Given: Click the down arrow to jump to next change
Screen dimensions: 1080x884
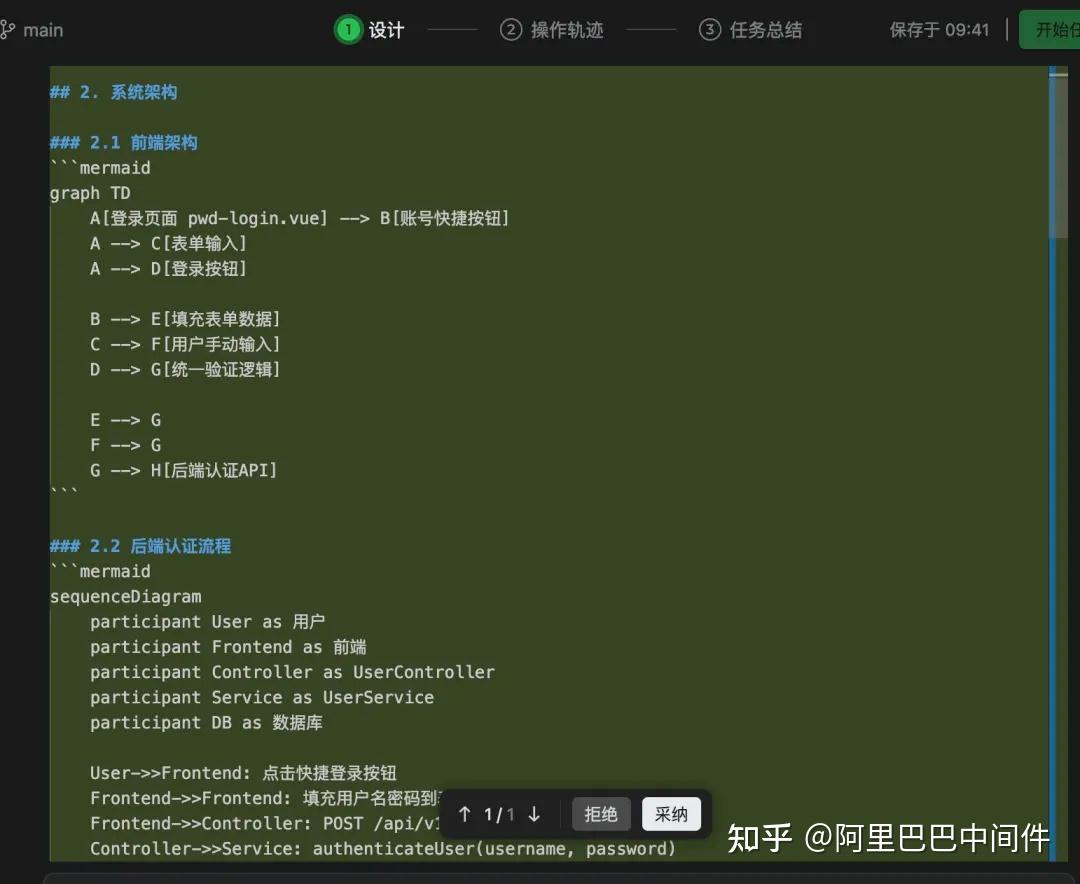Looking at the screenshot, I should click(534, 814).
